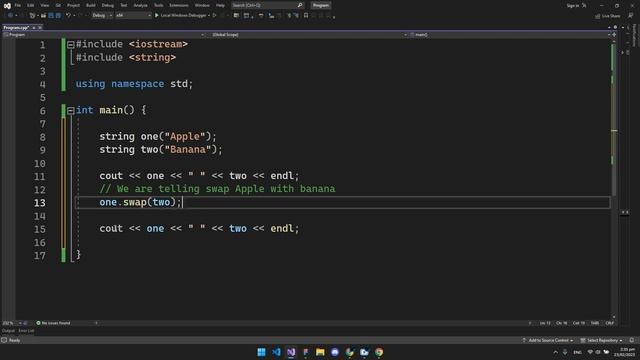Place cursor on line 13 one.swap(two)
The width and height of the screenshot is (640, 360).
(140, 202)
